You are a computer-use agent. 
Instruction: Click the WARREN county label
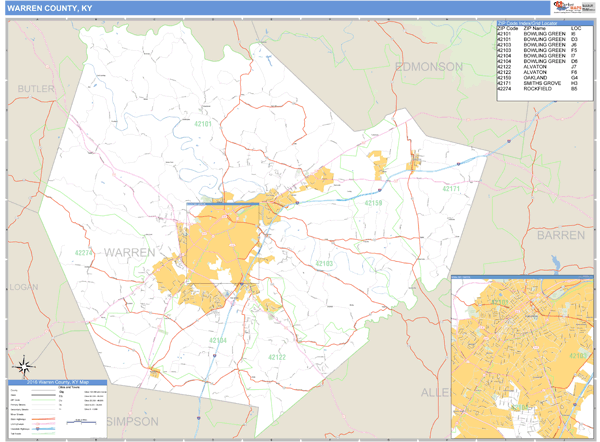click(130, 253)
